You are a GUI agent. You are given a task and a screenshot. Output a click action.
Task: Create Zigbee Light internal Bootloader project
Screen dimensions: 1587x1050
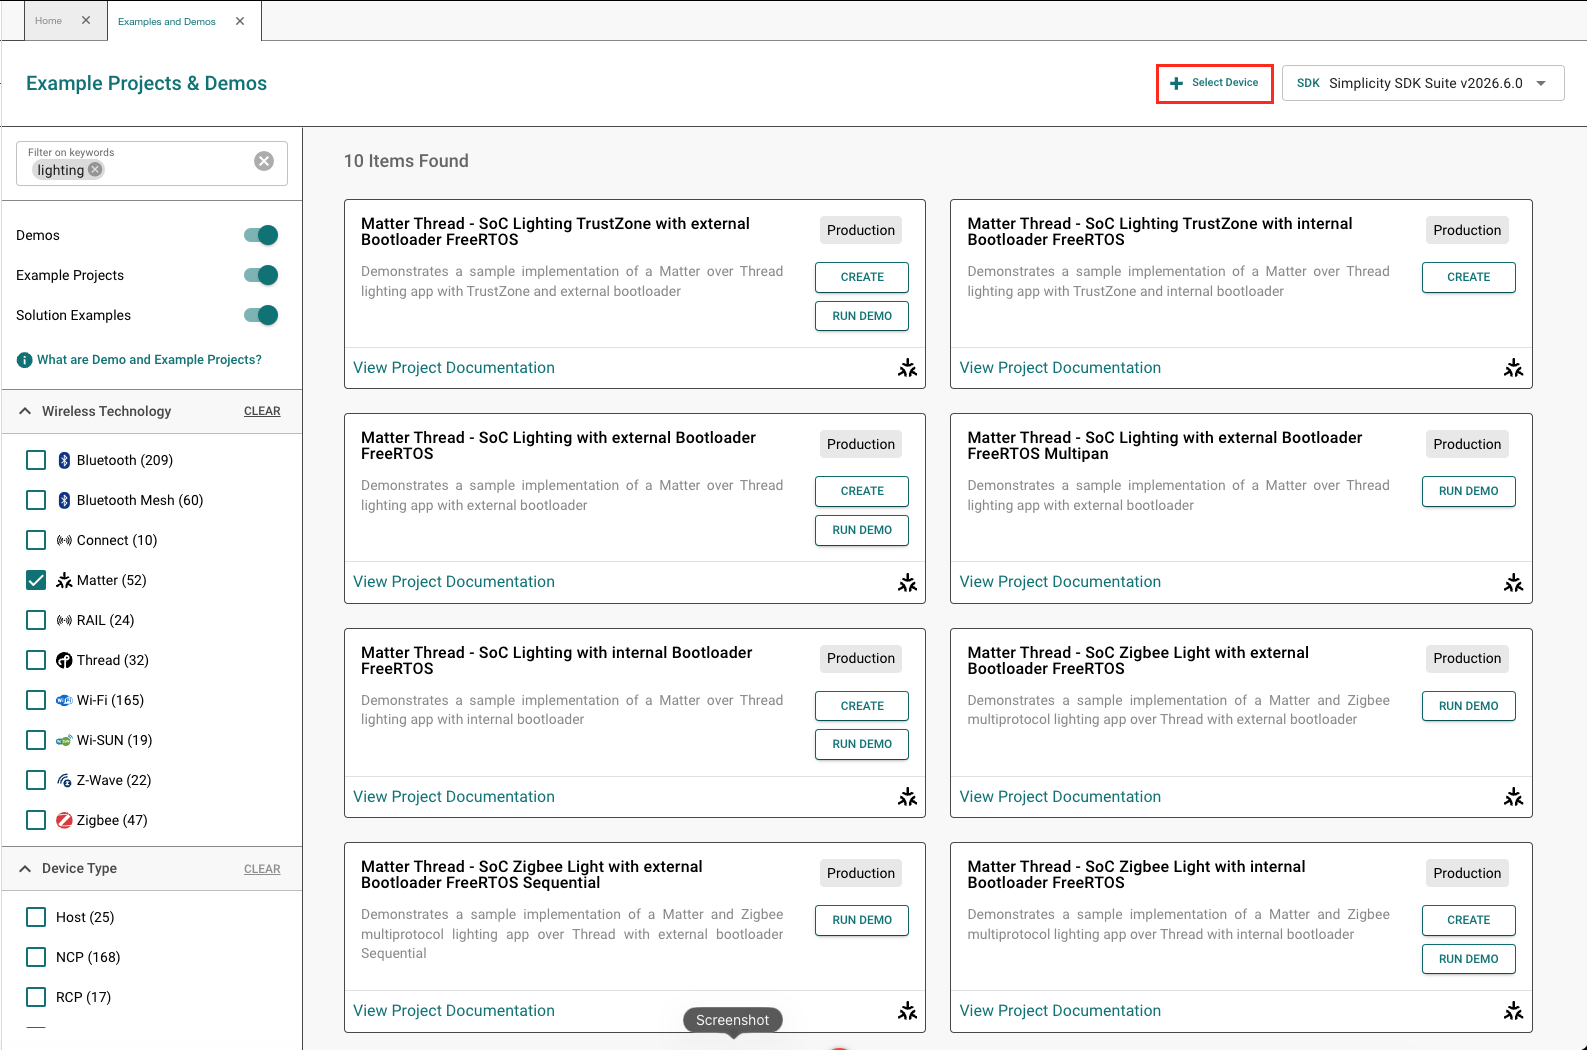[x=1468, y=920]
